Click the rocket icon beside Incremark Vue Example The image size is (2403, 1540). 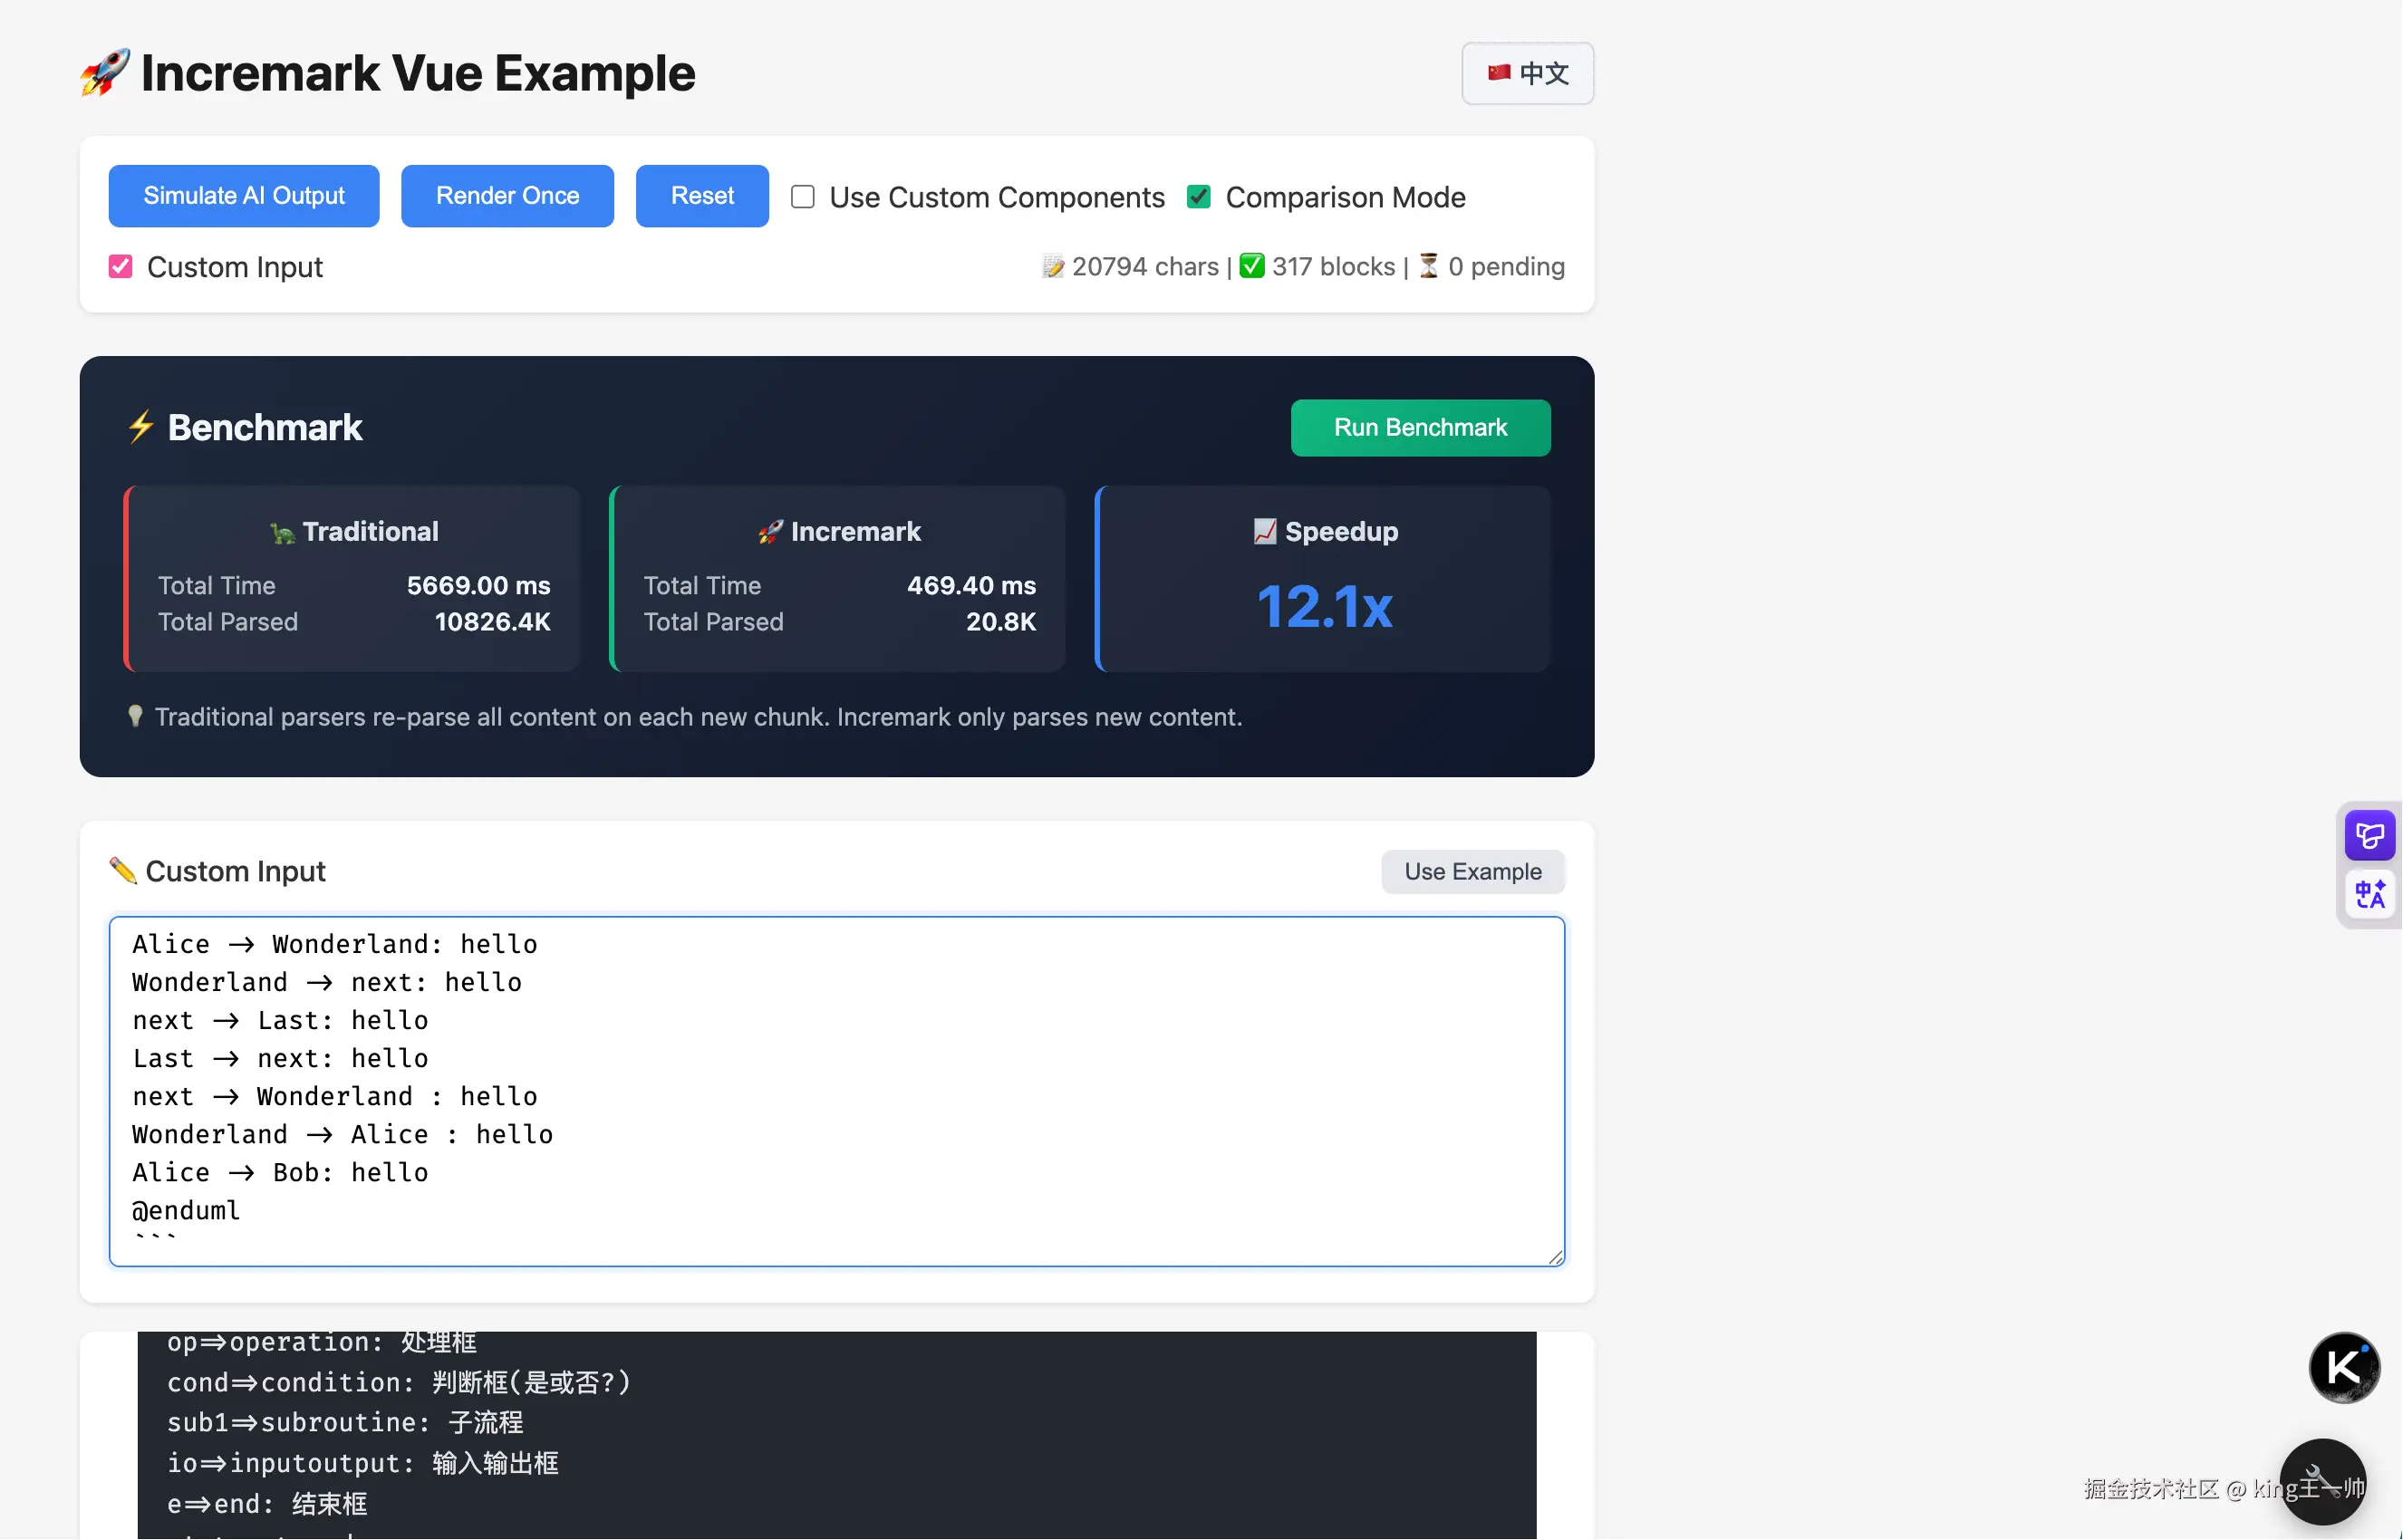coord(105,73)
